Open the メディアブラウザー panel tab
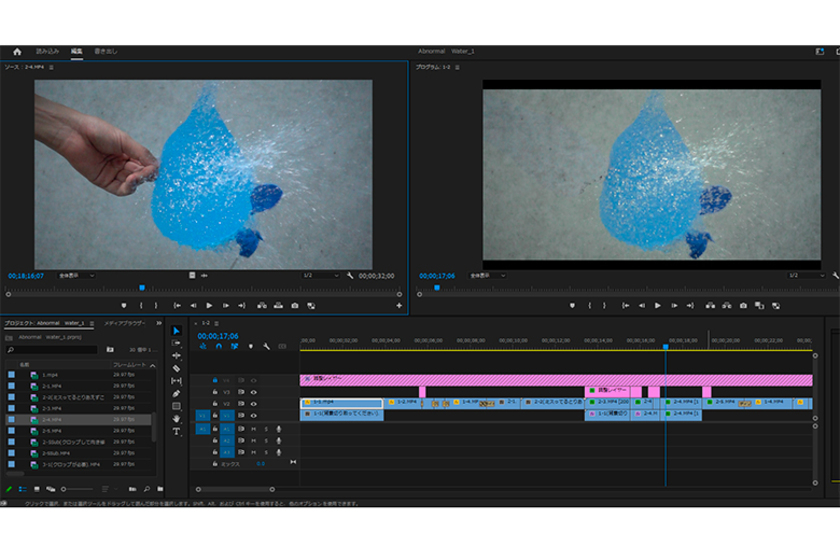The image size is (840, 560). [x=125, y=324]
